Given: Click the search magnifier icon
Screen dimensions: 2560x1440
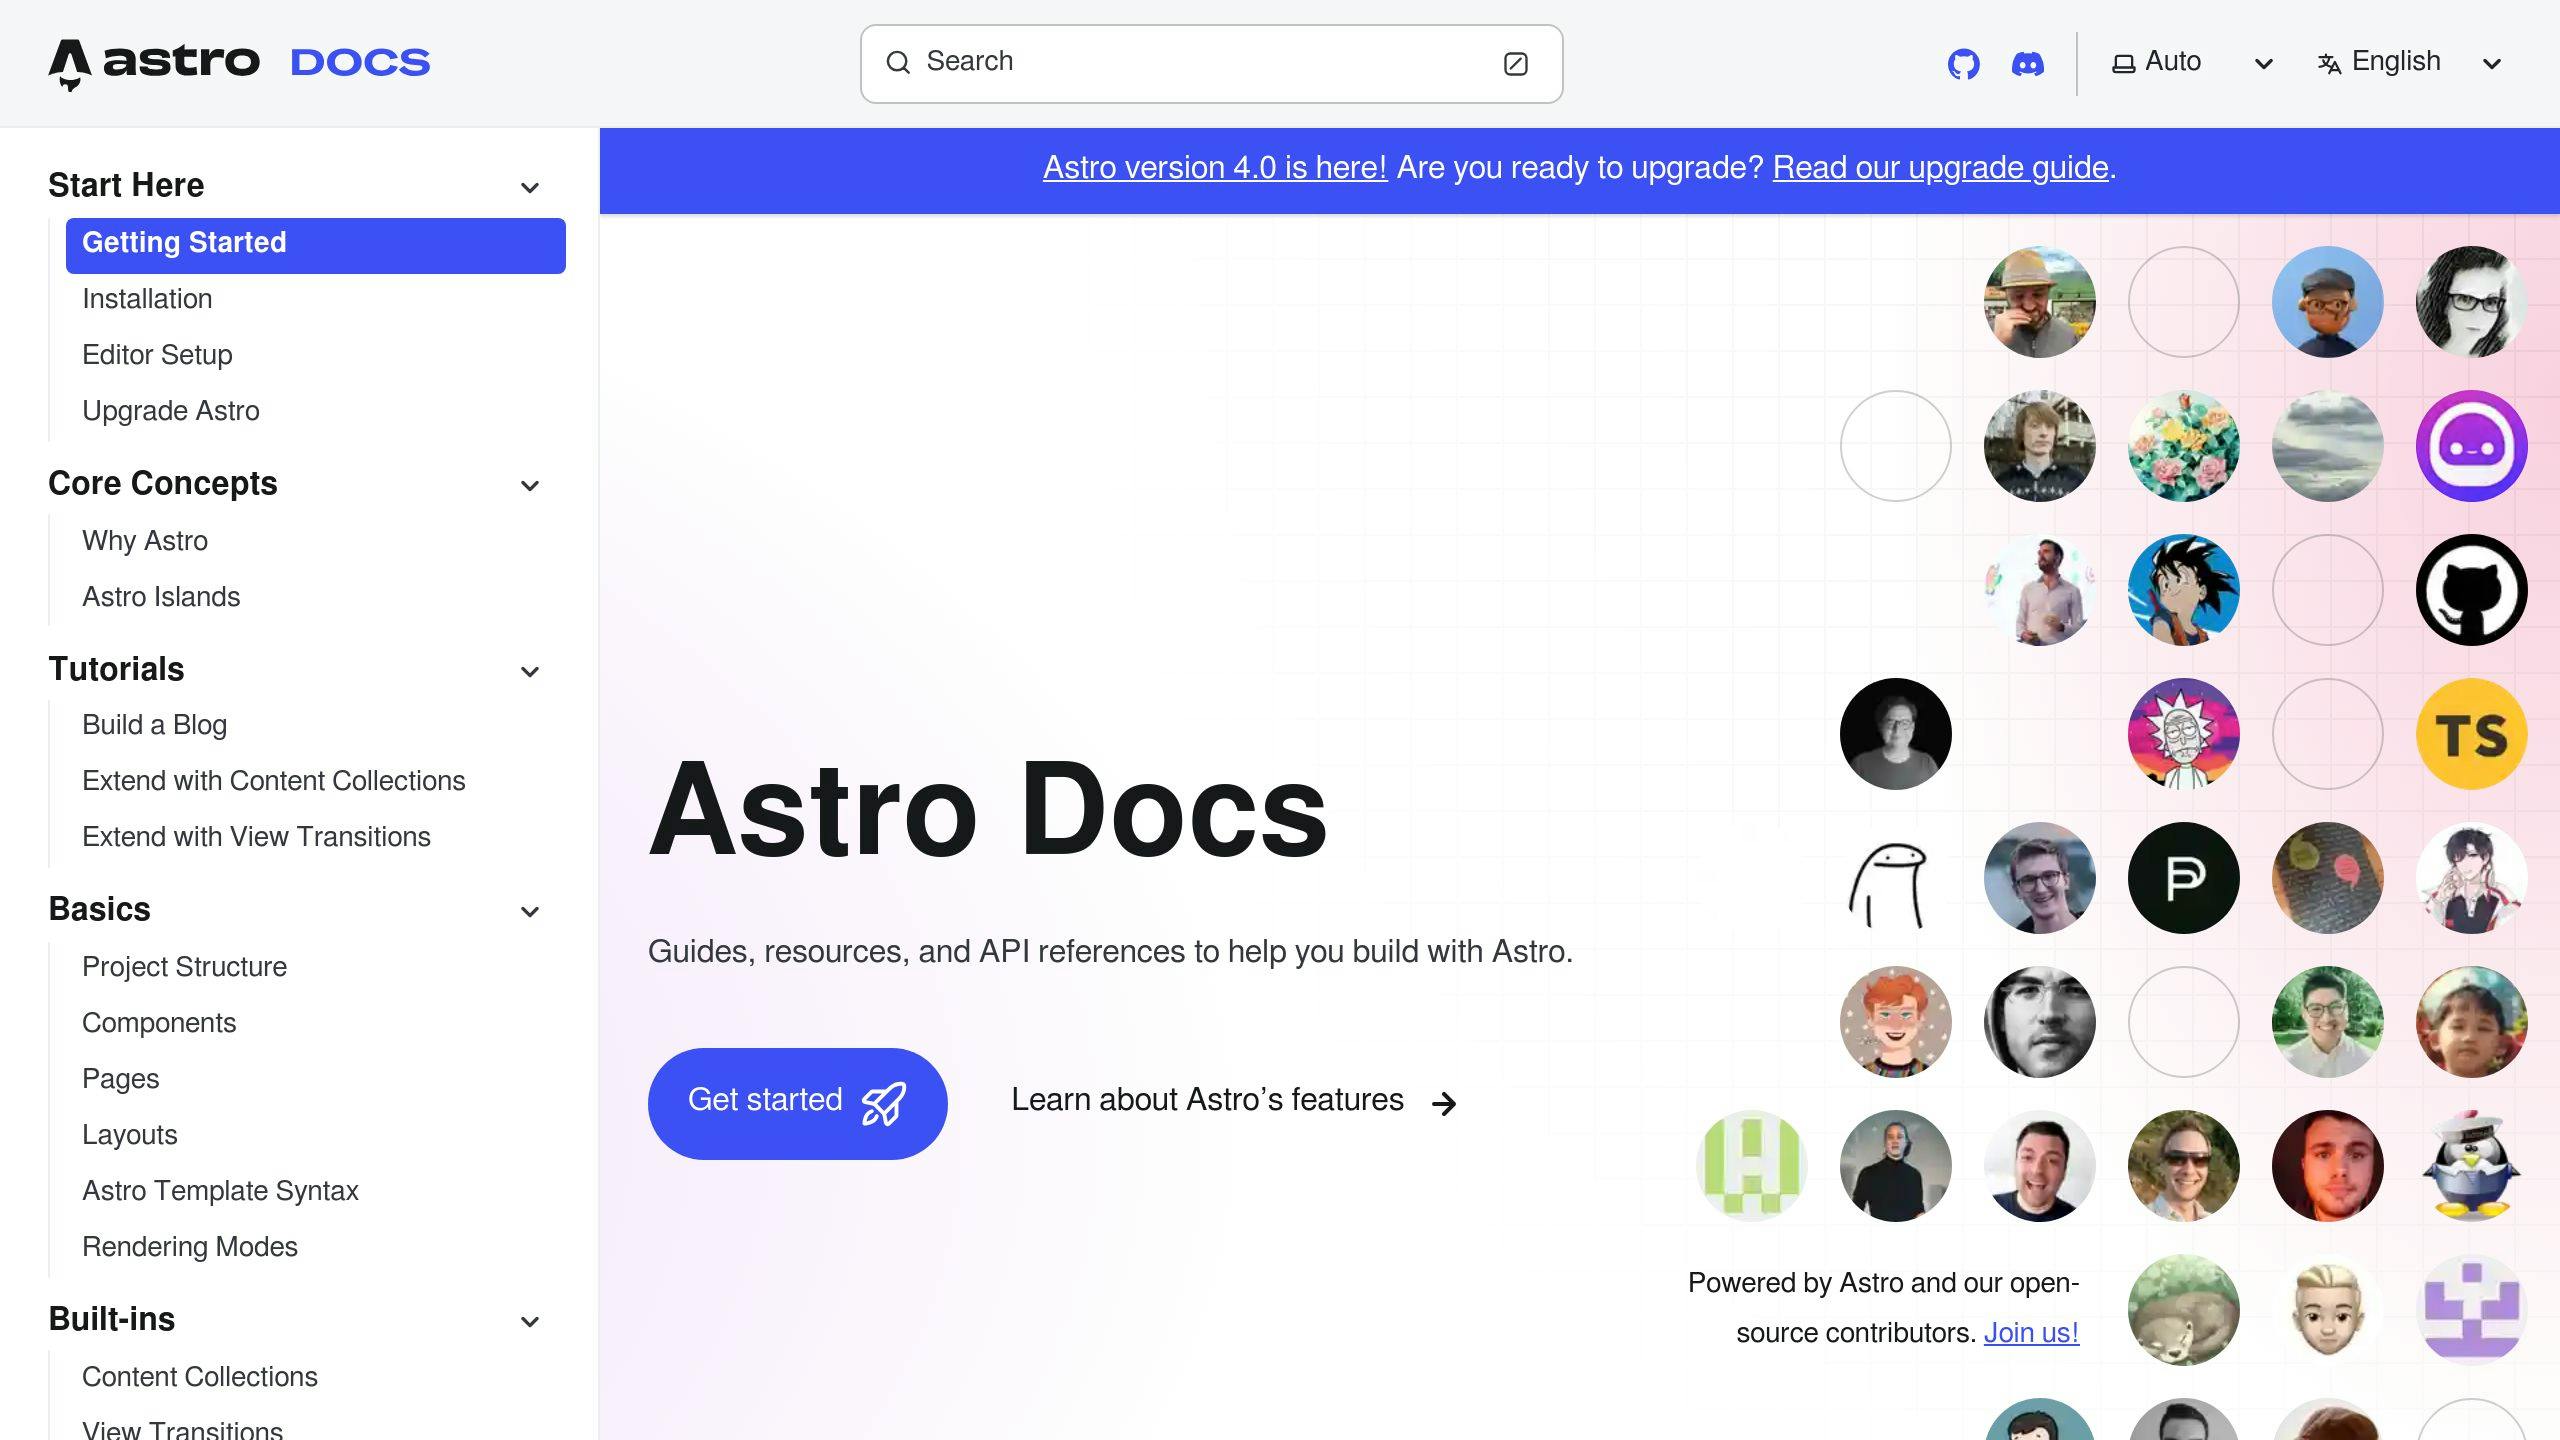Looking at the screenshot, I should (x=898, y=62).
